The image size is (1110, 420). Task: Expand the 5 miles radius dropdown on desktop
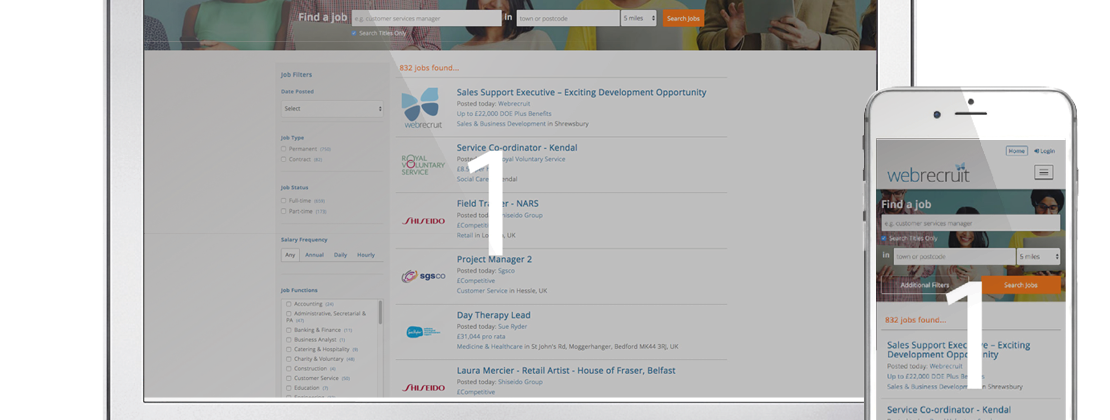[x=639, y=18]
